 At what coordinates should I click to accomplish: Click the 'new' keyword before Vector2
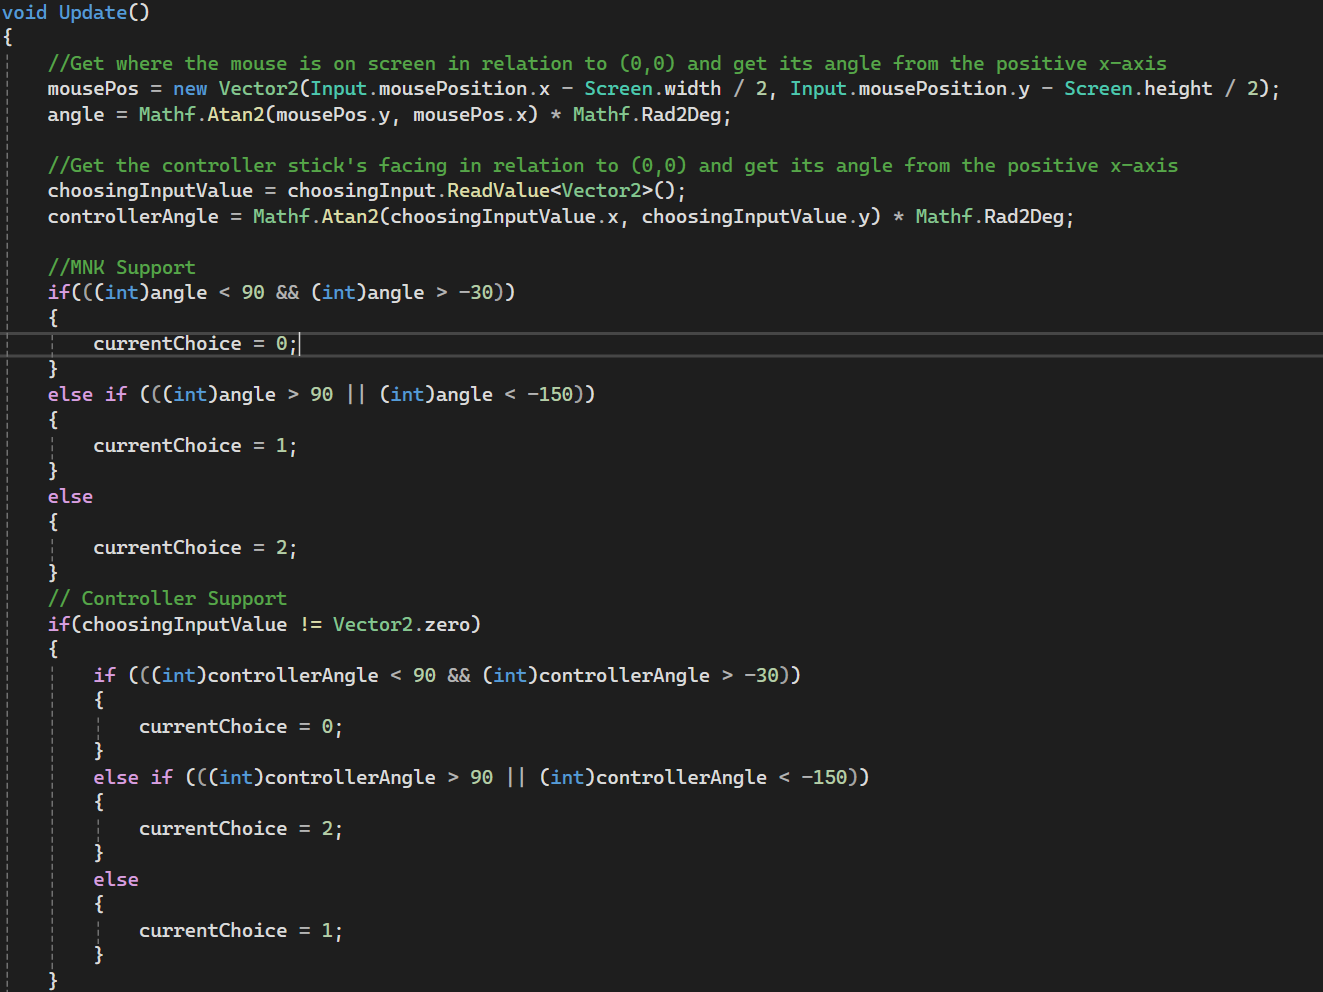190,89
